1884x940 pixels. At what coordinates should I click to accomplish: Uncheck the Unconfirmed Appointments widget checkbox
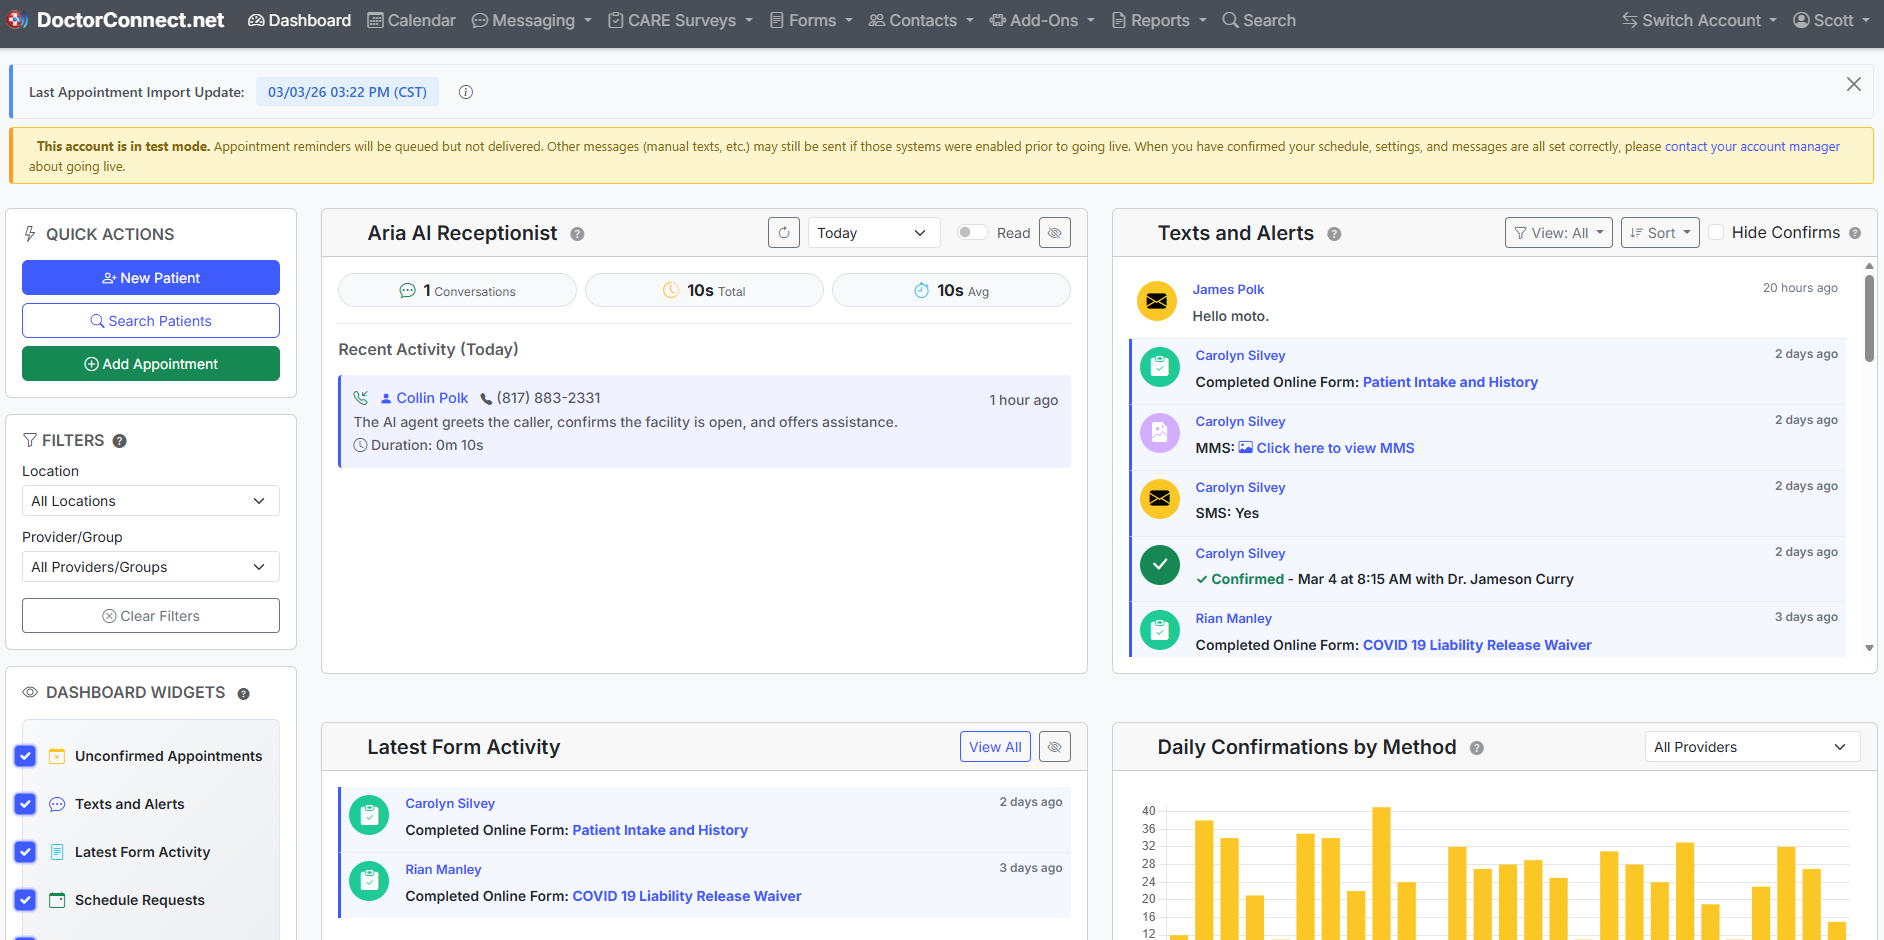pos(26,756)
